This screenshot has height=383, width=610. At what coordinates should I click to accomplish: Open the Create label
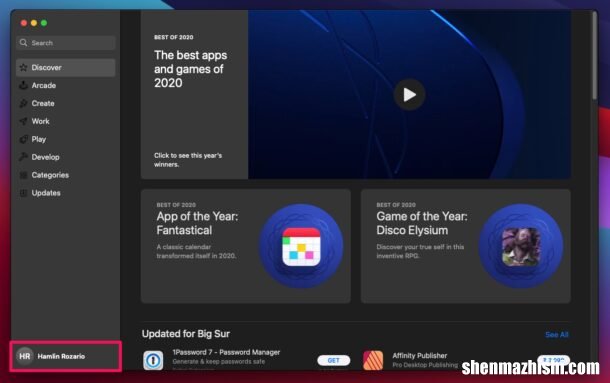pyautogui.click(x=43, y=103)
